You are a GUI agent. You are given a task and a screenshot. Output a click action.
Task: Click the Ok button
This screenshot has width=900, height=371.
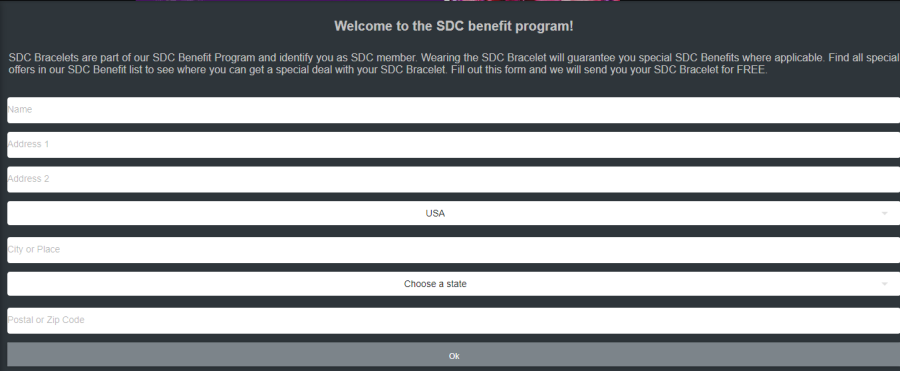point(453,355)
